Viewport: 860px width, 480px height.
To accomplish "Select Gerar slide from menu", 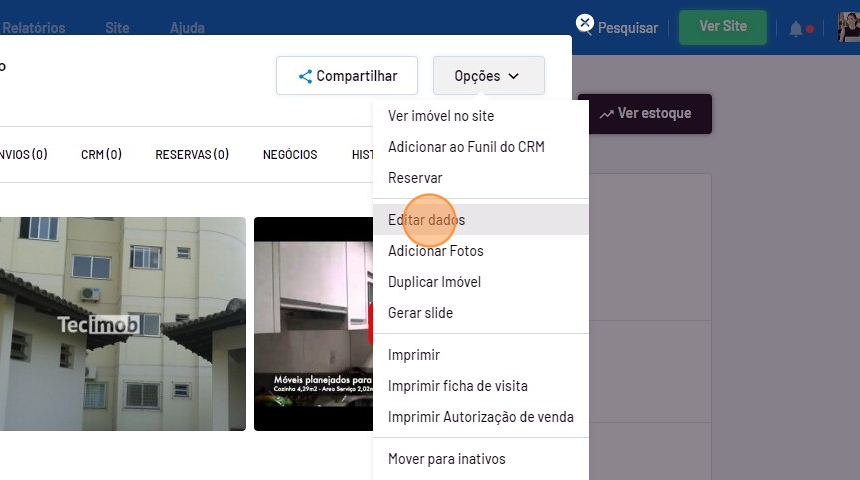I will tap(421, 313).
